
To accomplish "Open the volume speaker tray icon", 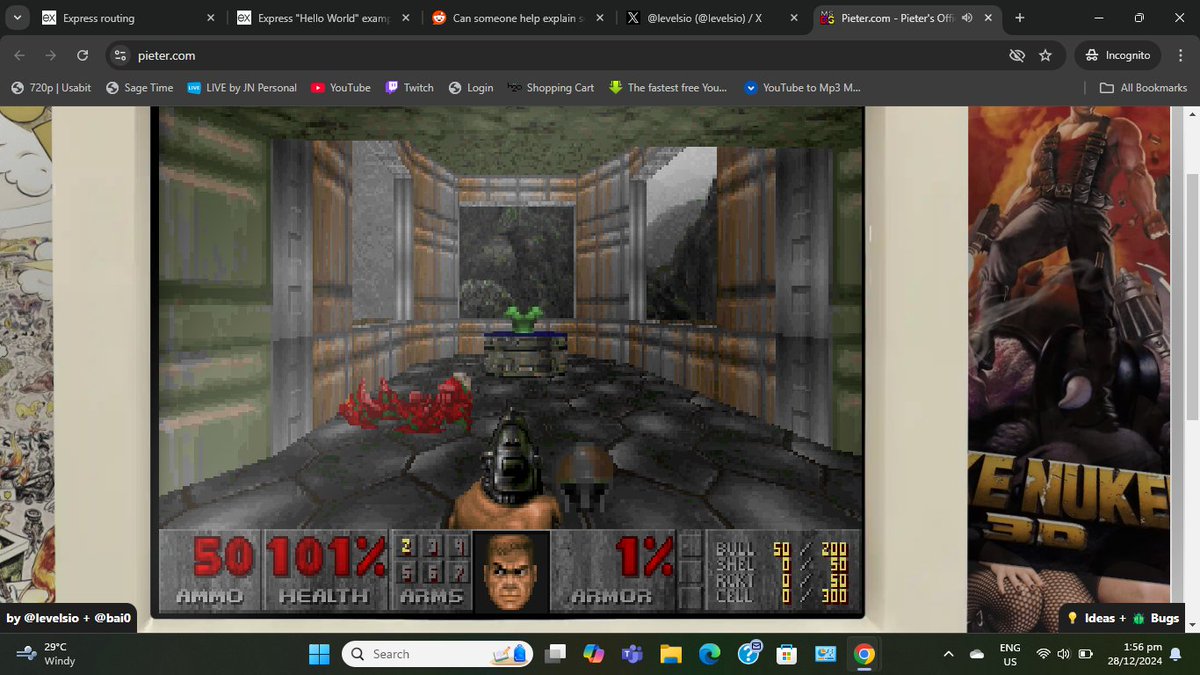I will [x=1062, y=654].
